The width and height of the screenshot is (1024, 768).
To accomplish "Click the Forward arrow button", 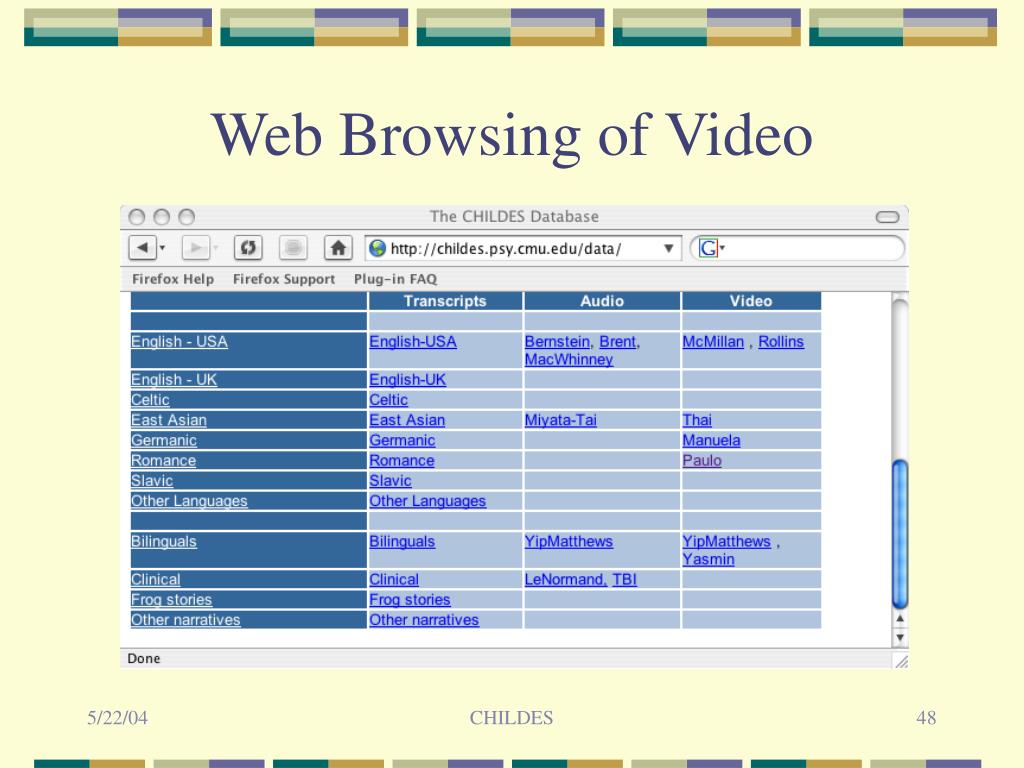I will [195, 248].
